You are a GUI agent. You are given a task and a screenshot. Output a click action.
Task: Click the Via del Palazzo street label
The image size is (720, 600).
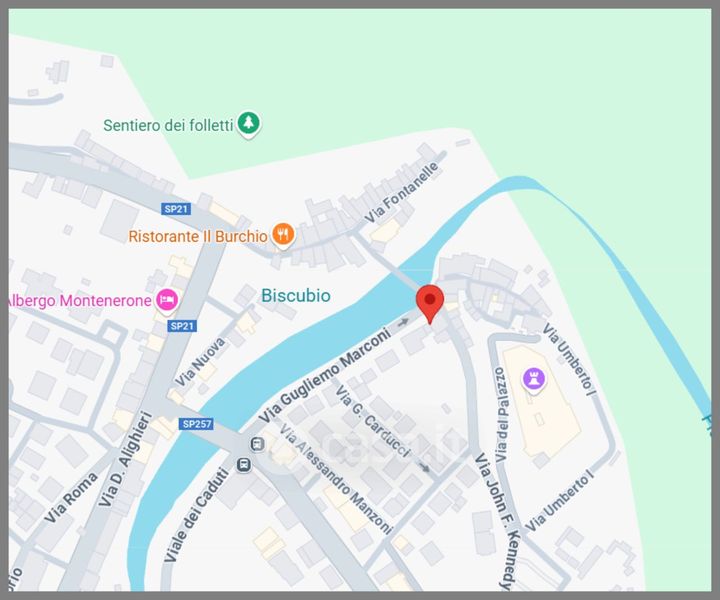click(501, 414)
